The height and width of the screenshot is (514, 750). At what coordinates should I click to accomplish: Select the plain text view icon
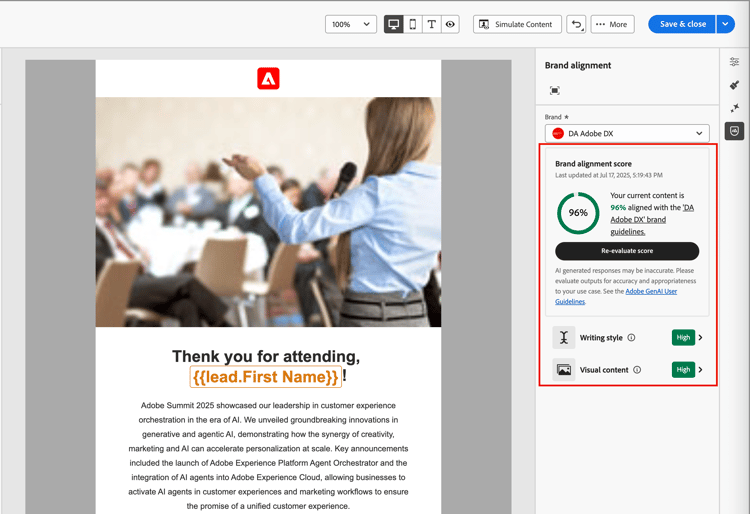click(x=431, y=24)
